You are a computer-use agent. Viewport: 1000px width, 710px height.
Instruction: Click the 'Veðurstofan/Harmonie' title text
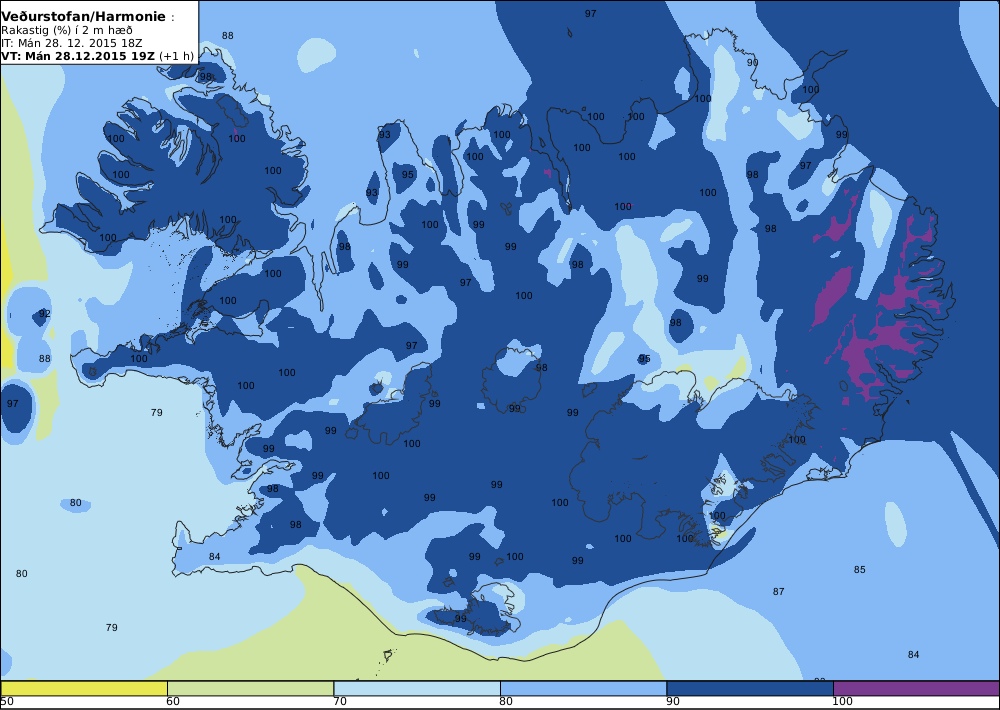pos(84,17)
